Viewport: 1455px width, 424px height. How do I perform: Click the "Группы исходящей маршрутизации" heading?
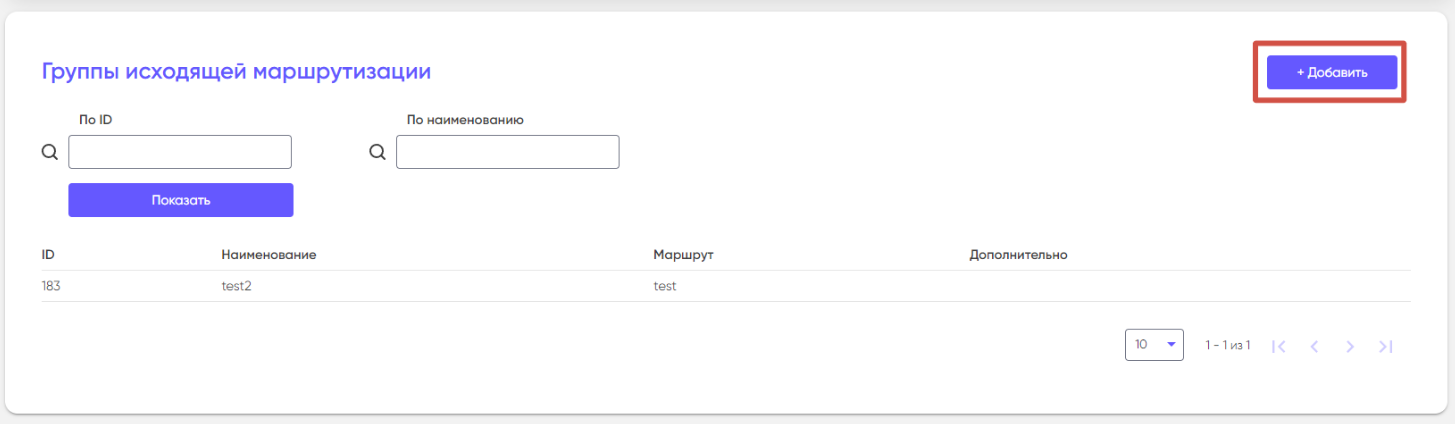pyautogui.click(x=236, y=71)
